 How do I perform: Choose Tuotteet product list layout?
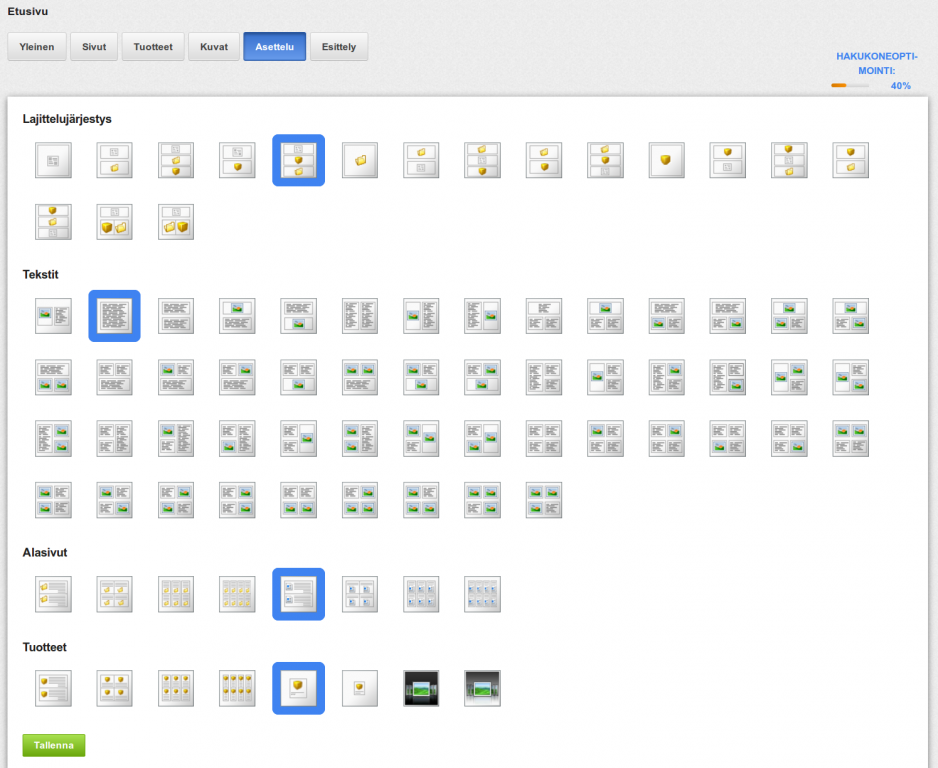click(x=53, y=688)
